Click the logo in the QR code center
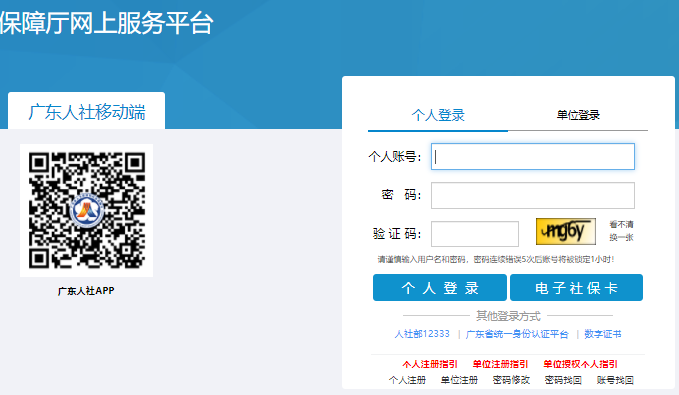This screenshot has height=395, width=679. pos(87,211)
